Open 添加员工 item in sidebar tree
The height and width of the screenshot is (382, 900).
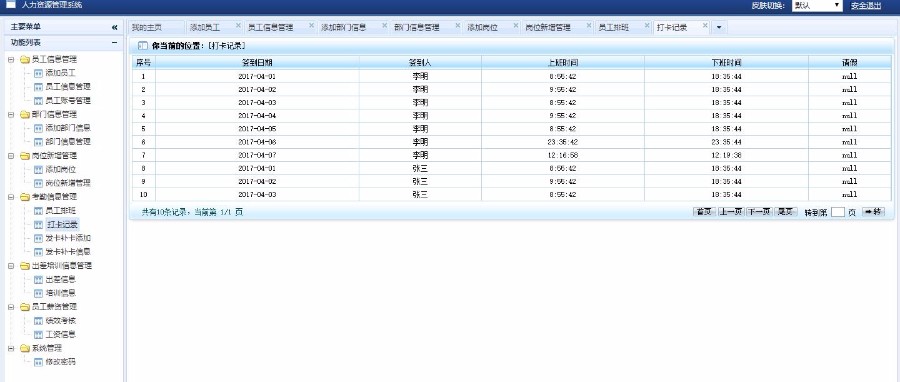tap(60, 73)
